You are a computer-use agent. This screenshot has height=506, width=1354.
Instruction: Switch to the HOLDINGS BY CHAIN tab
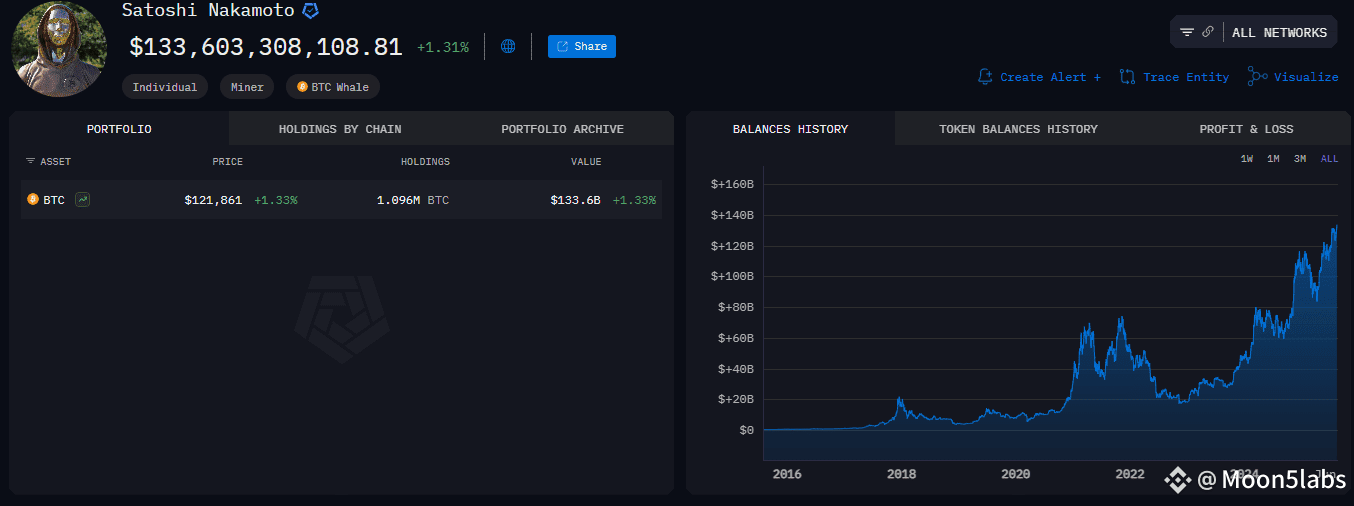point(340,129)
